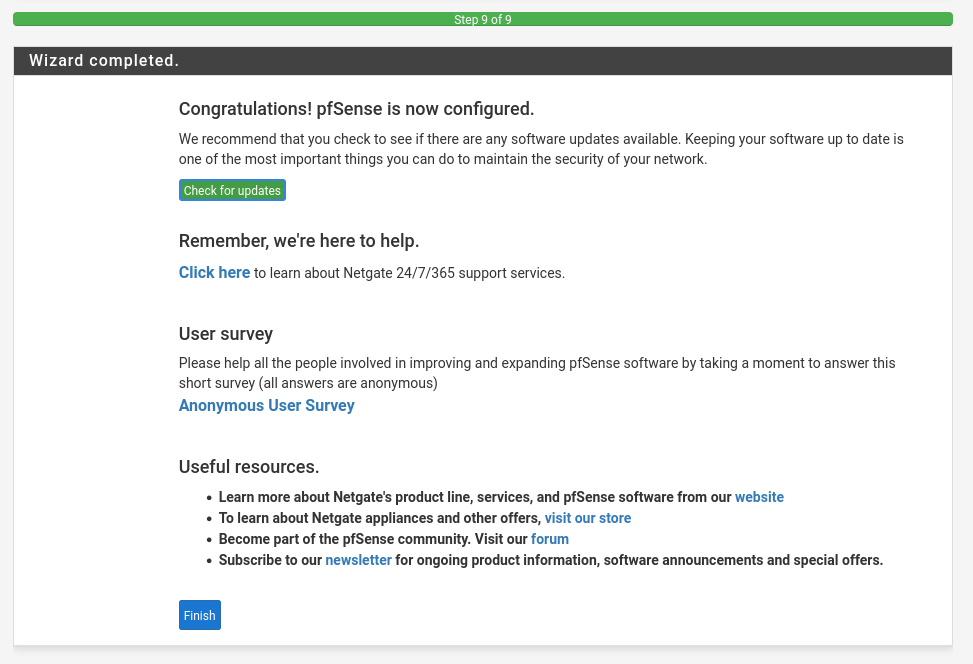Click the 'Become part of the pfSense community' text

[372, 539]
